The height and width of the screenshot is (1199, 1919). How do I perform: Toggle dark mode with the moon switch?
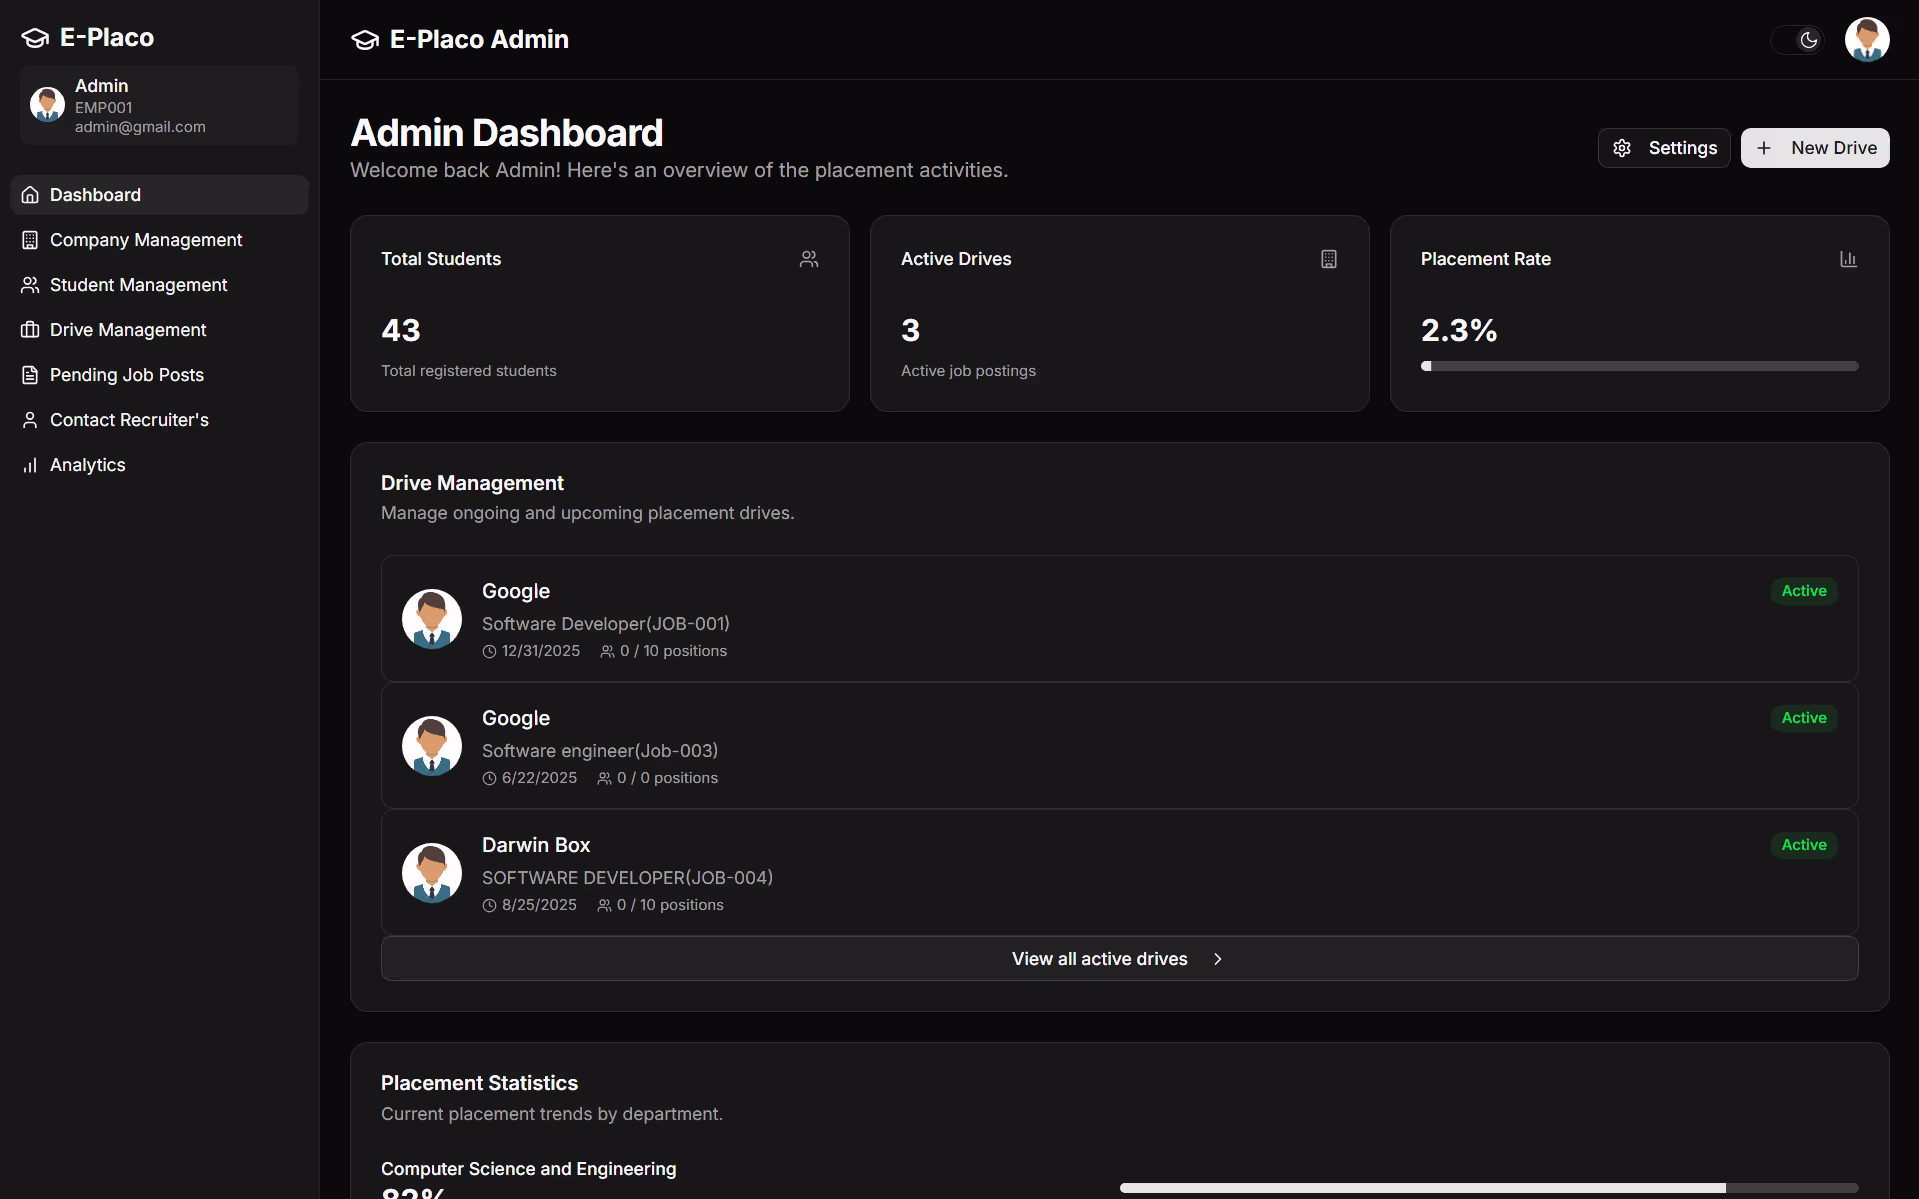tap(1798, 40)
